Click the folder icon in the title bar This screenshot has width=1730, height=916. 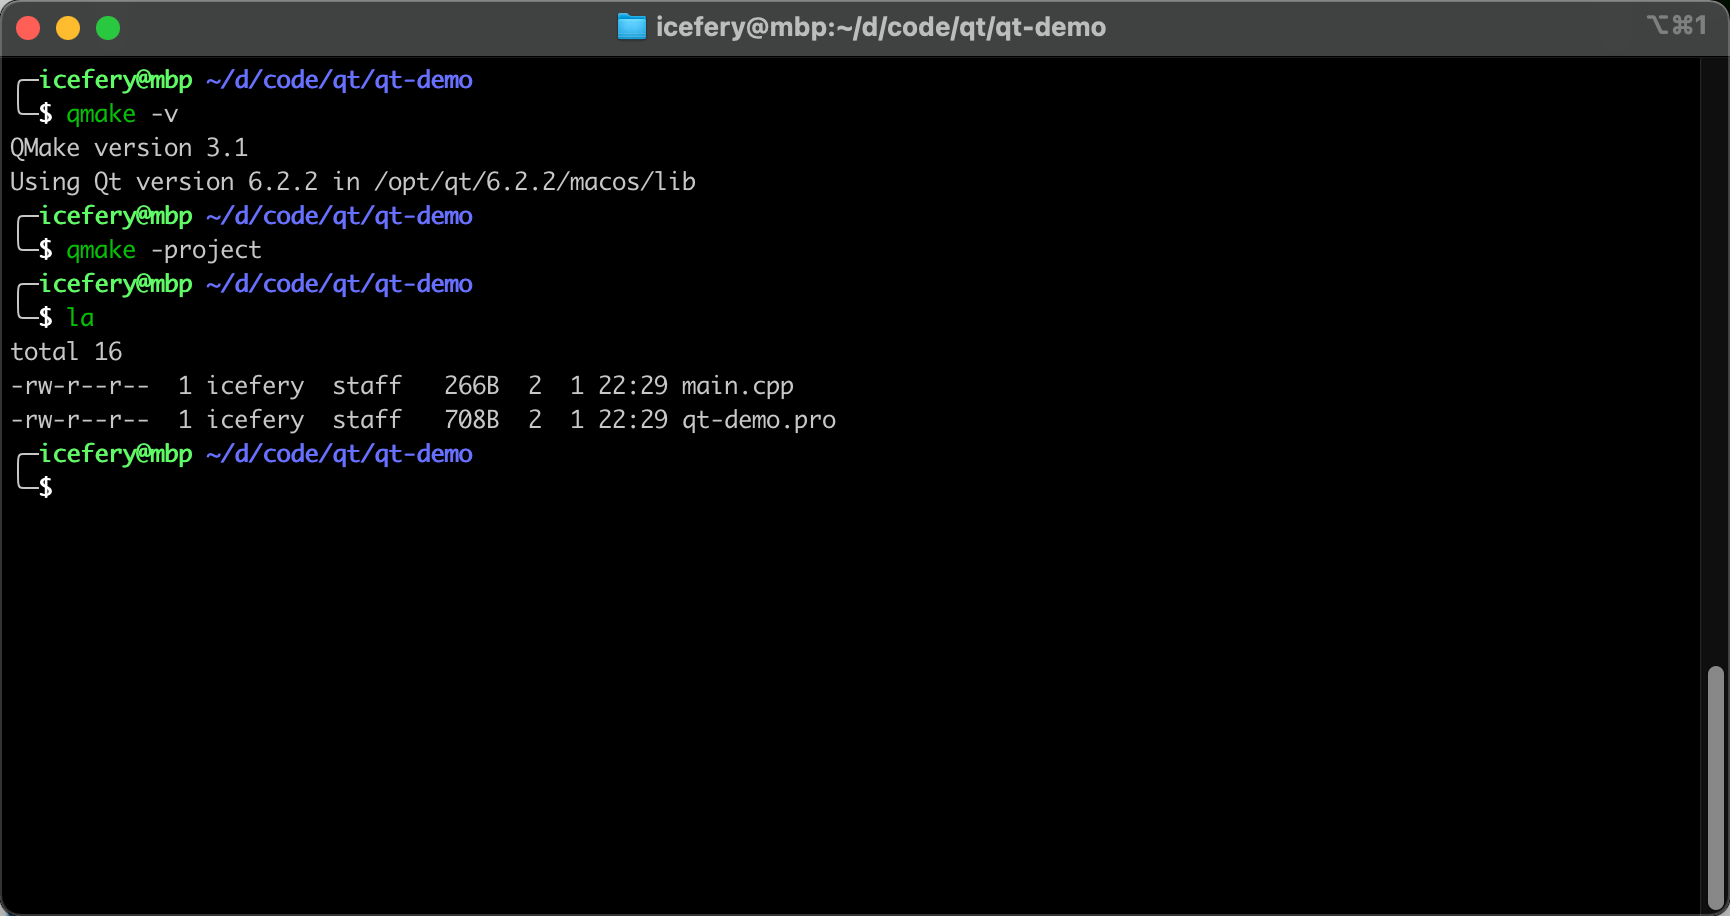(x=632, y=27)
